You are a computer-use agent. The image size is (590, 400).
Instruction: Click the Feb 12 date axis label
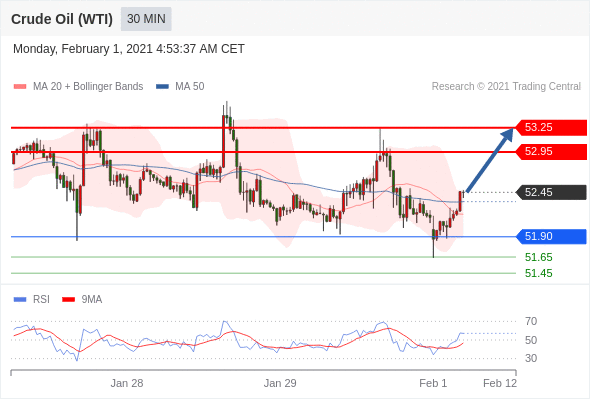coord(500,383)
